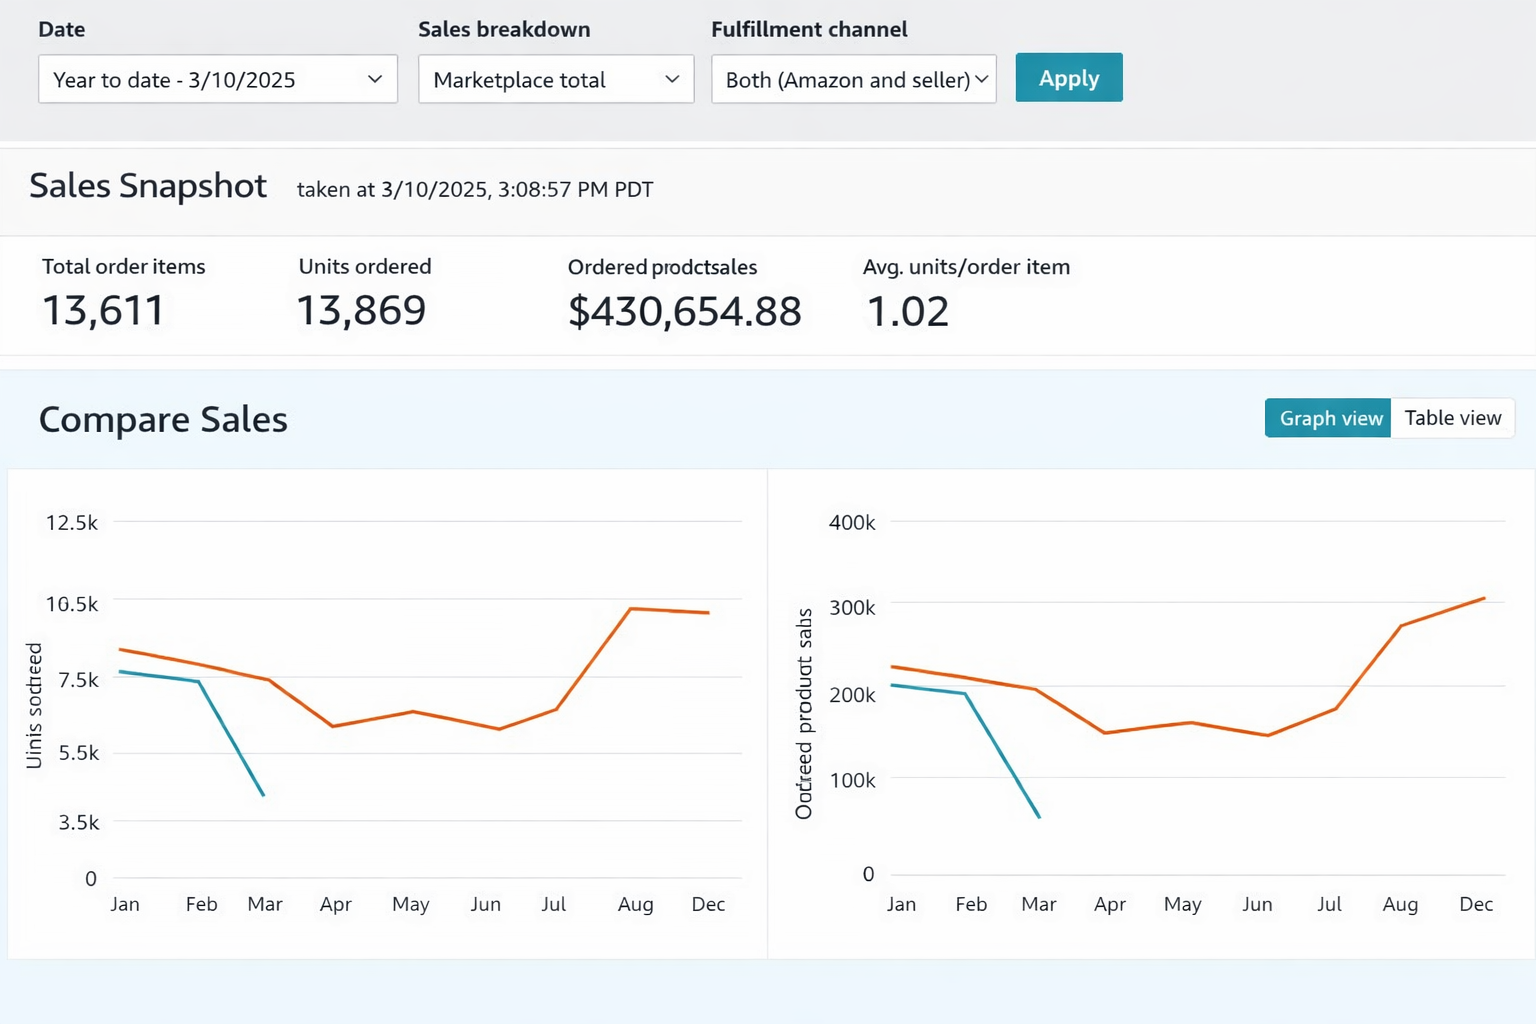The height and width of the screenshot is (1024, 1536).
Task: Click the snapshot timestamp text
Action: [475, 189]
